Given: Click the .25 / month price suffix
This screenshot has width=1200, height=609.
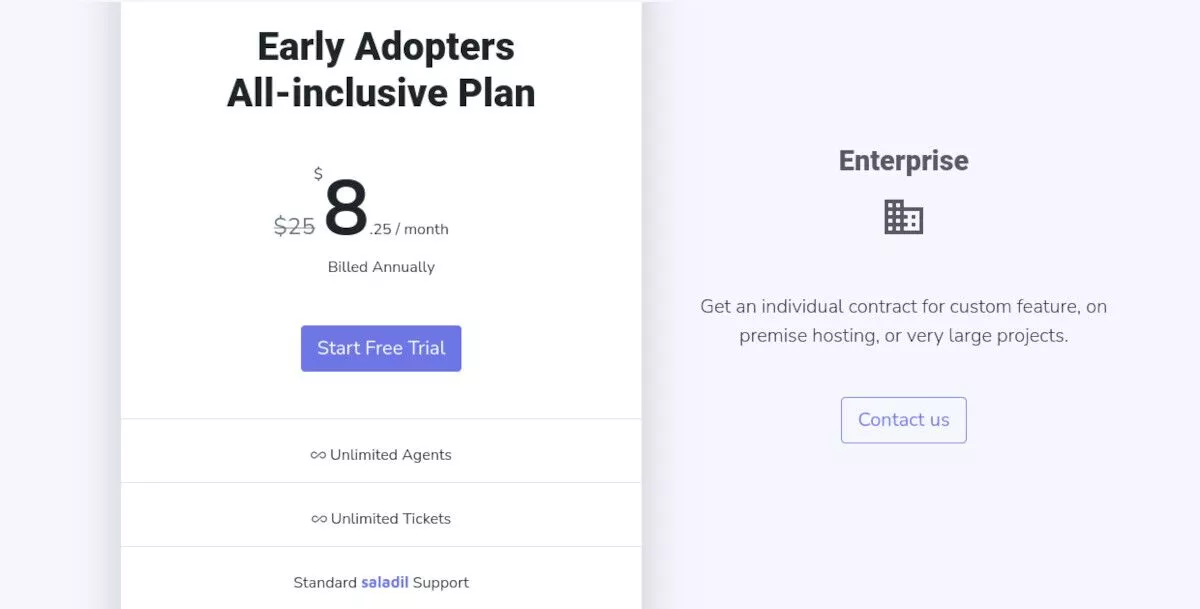Looking at the screenshot, I should 409,229.
